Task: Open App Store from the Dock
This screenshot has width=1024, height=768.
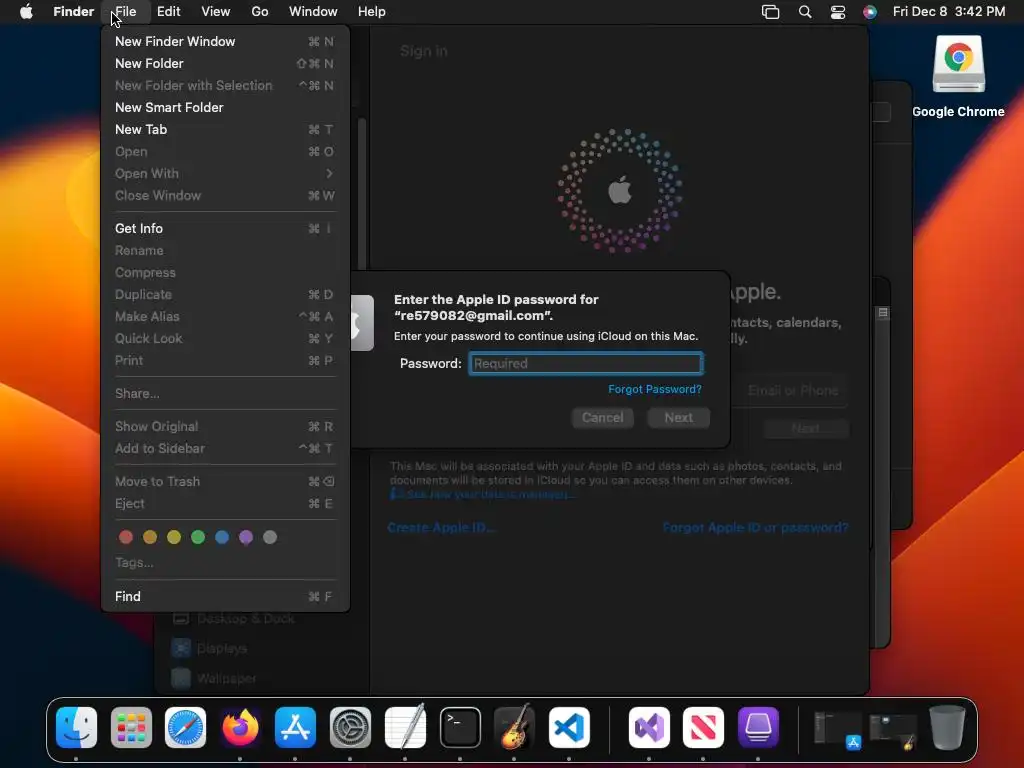Action: (295, 727)
